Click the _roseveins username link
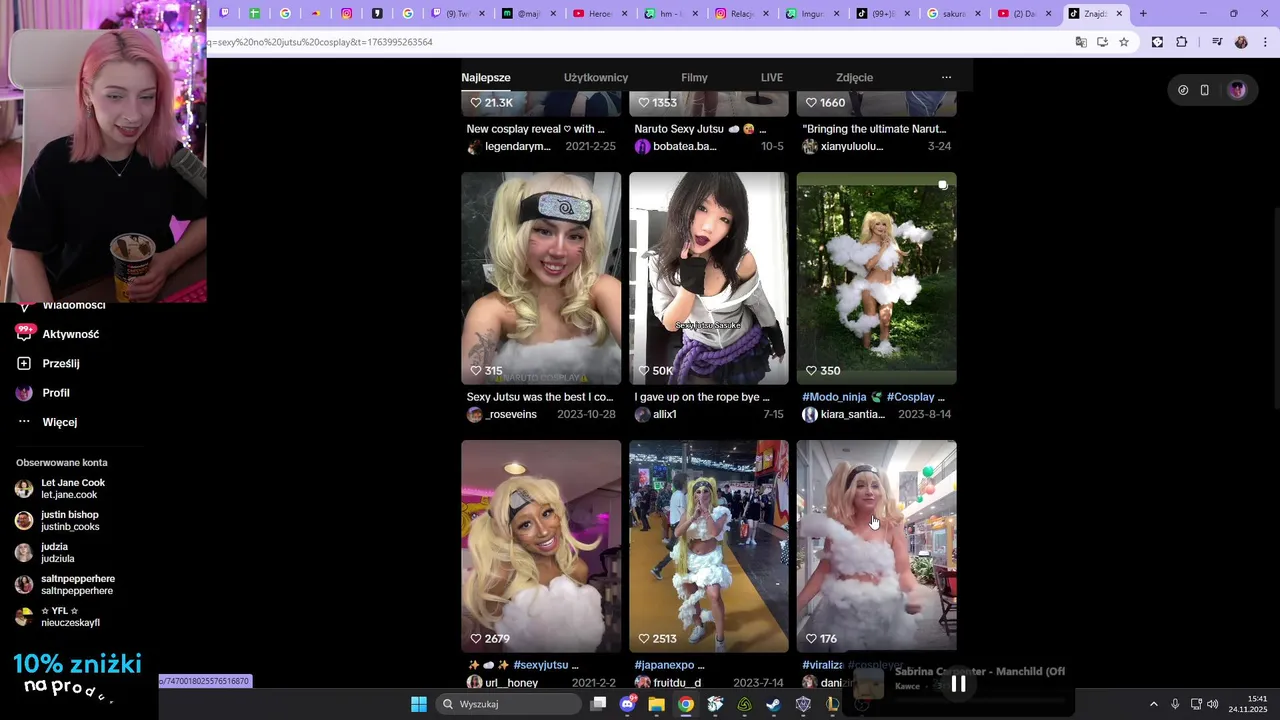 [x=510, y=414]
